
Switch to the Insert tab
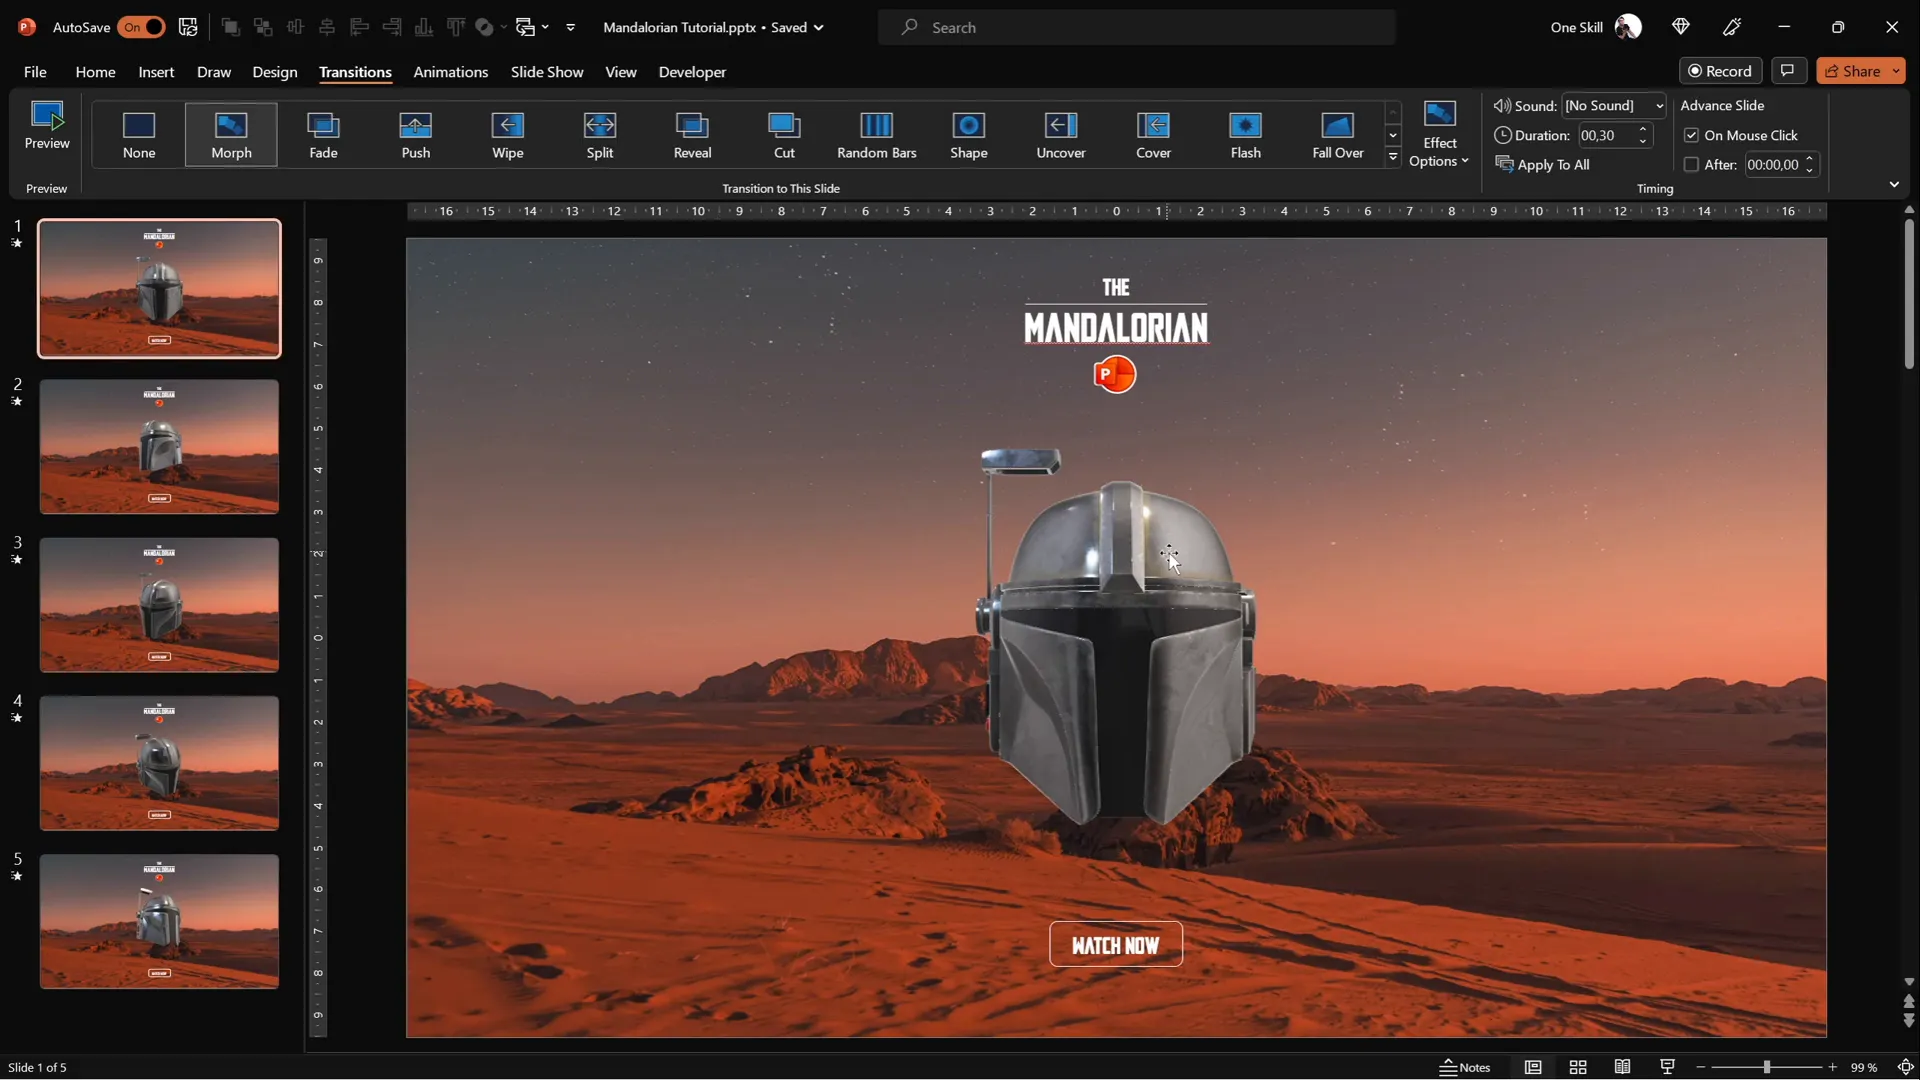(156, 72)
